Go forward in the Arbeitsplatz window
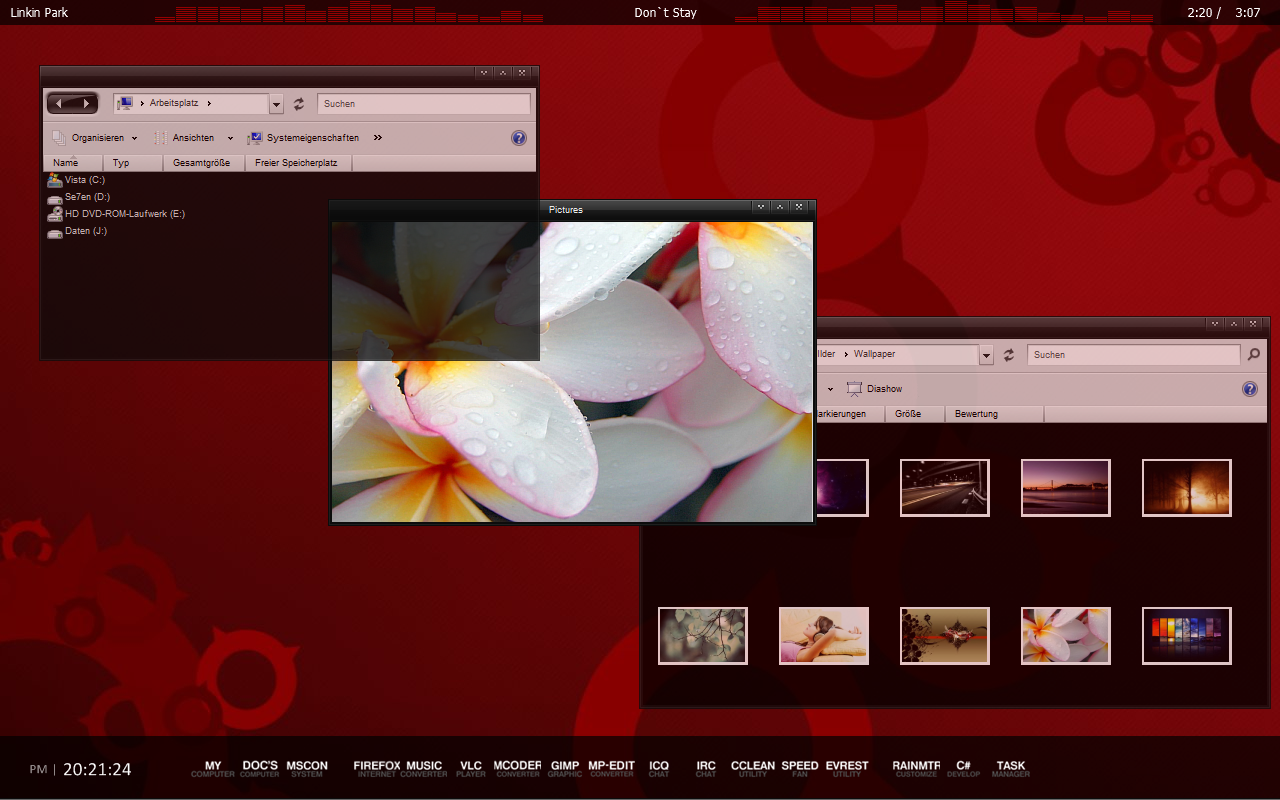Image resolution: width=1280 pixels, height=800 pixels. [86, 103]
